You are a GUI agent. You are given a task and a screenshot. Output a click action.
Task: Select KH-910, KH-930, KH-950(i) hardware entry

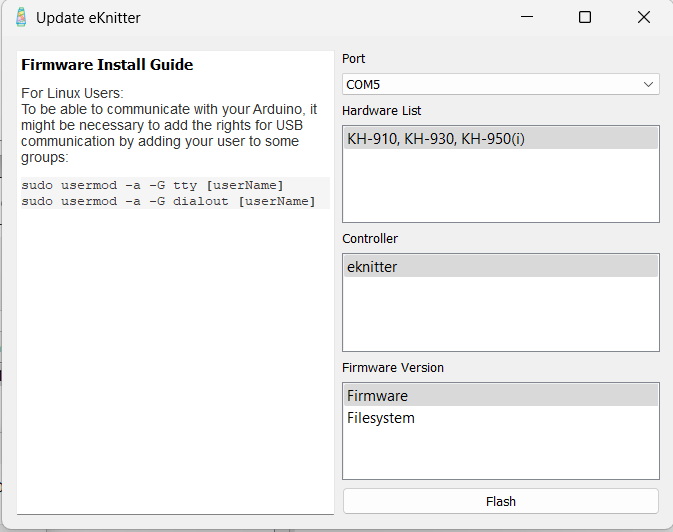[x=436, y=139]
